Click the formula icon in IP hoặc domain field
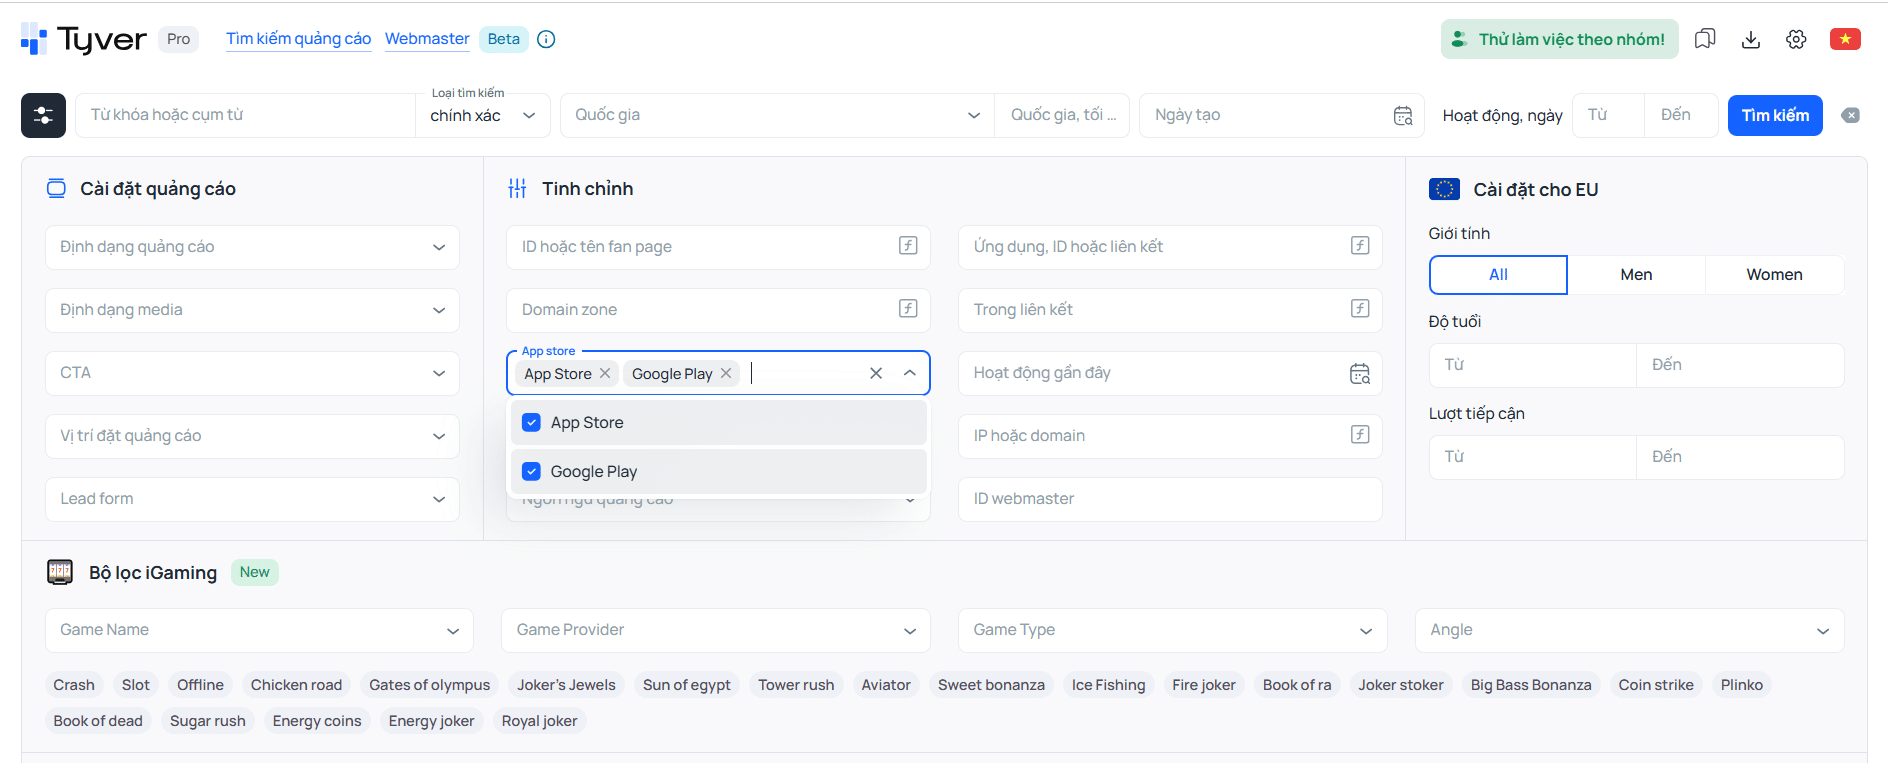Screen dimensions: 1888x763 [1360, 435]
